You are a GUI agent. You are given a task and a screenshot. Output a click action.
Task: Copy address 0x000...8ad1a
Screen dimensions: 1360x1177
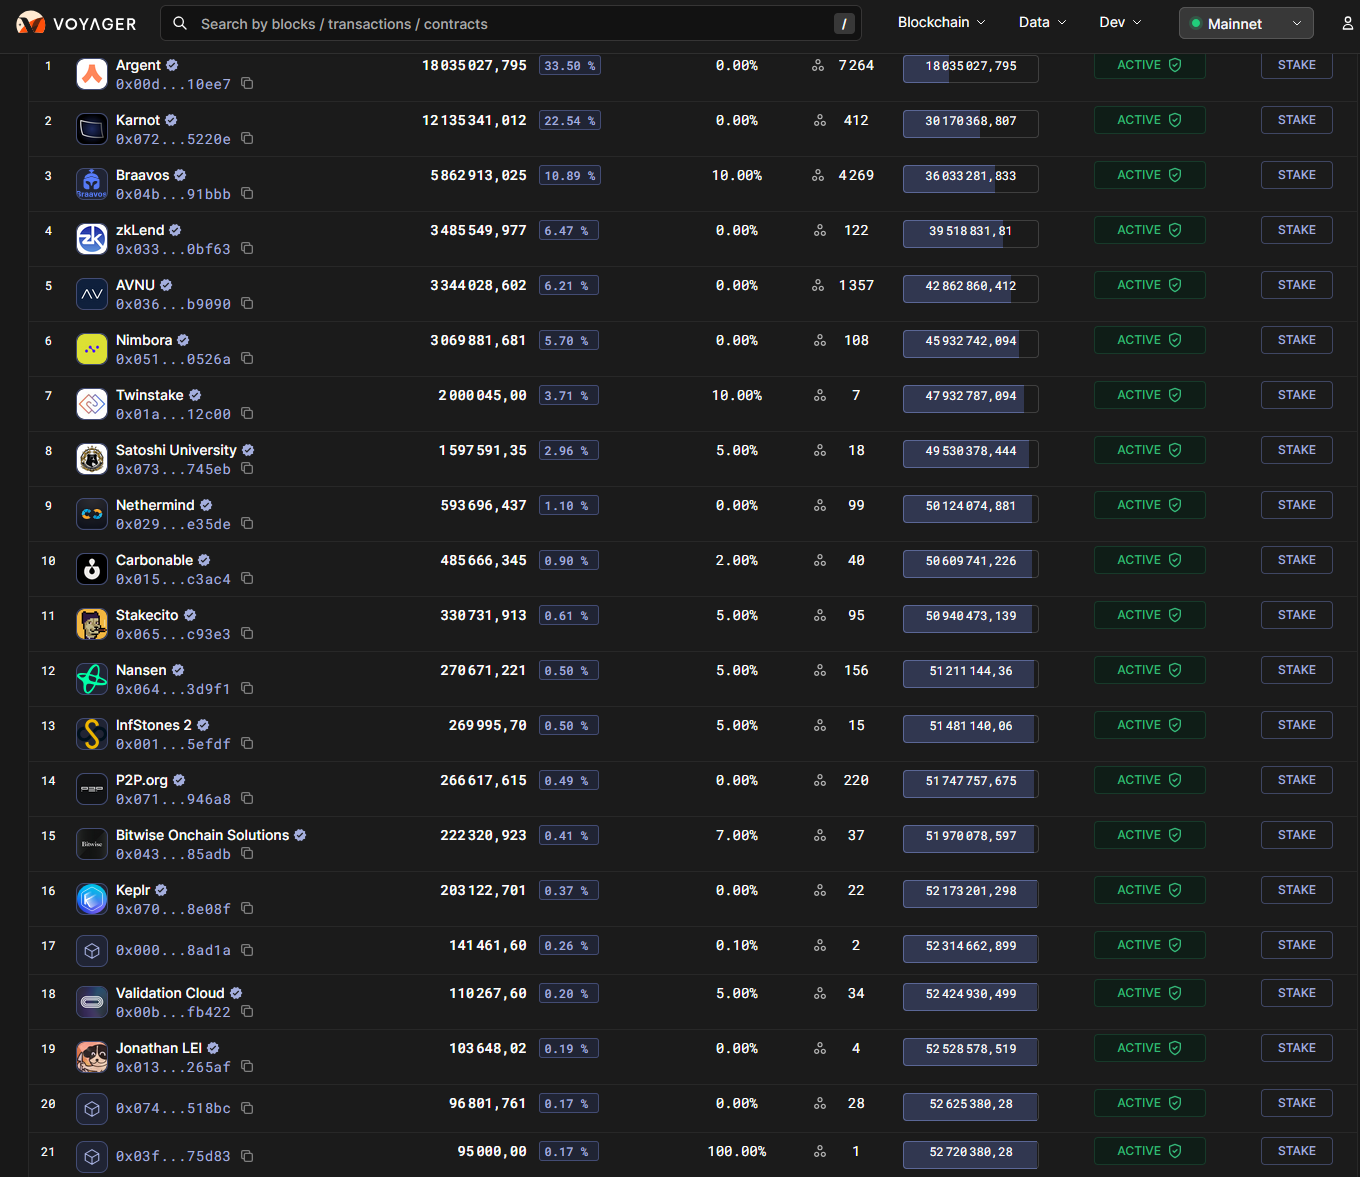247,951
